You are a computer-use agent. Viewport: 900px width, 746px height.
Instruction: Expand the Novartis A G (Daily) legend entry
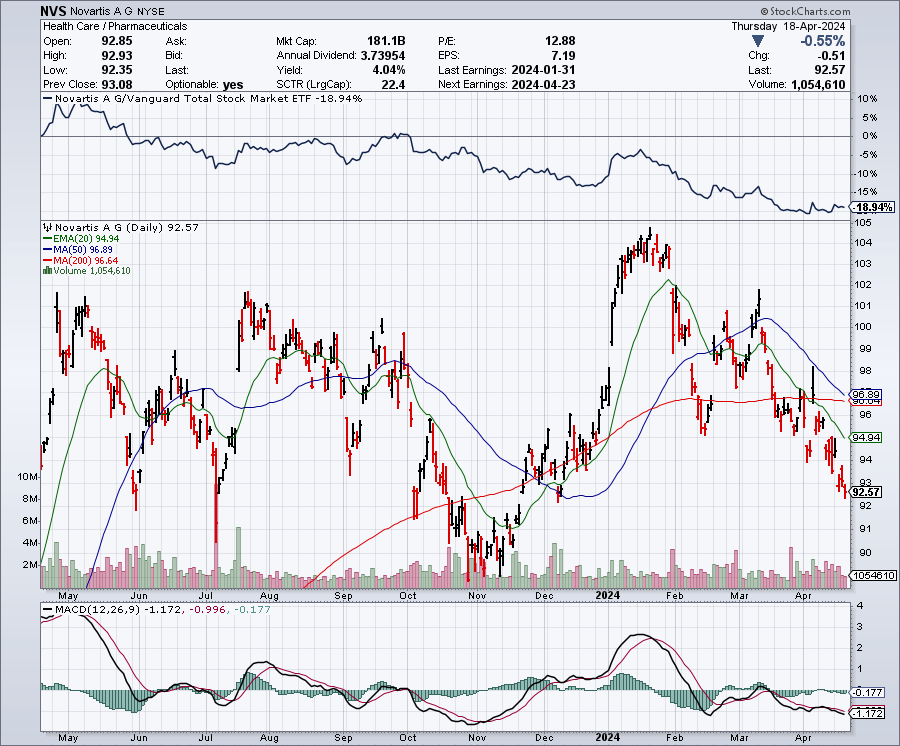click(x=118, y=226)
